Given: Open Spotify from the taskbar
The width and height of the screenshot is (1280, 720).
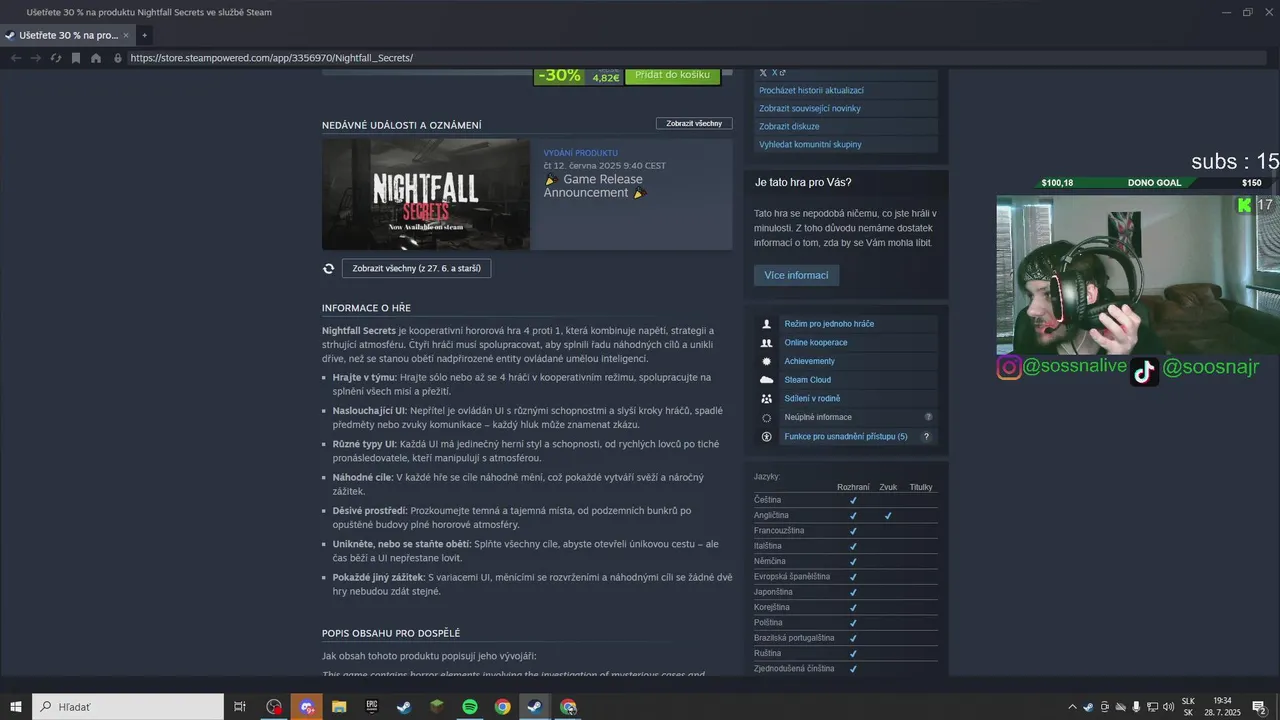Looking at the screenshot, I should click(x=469, y=707).
